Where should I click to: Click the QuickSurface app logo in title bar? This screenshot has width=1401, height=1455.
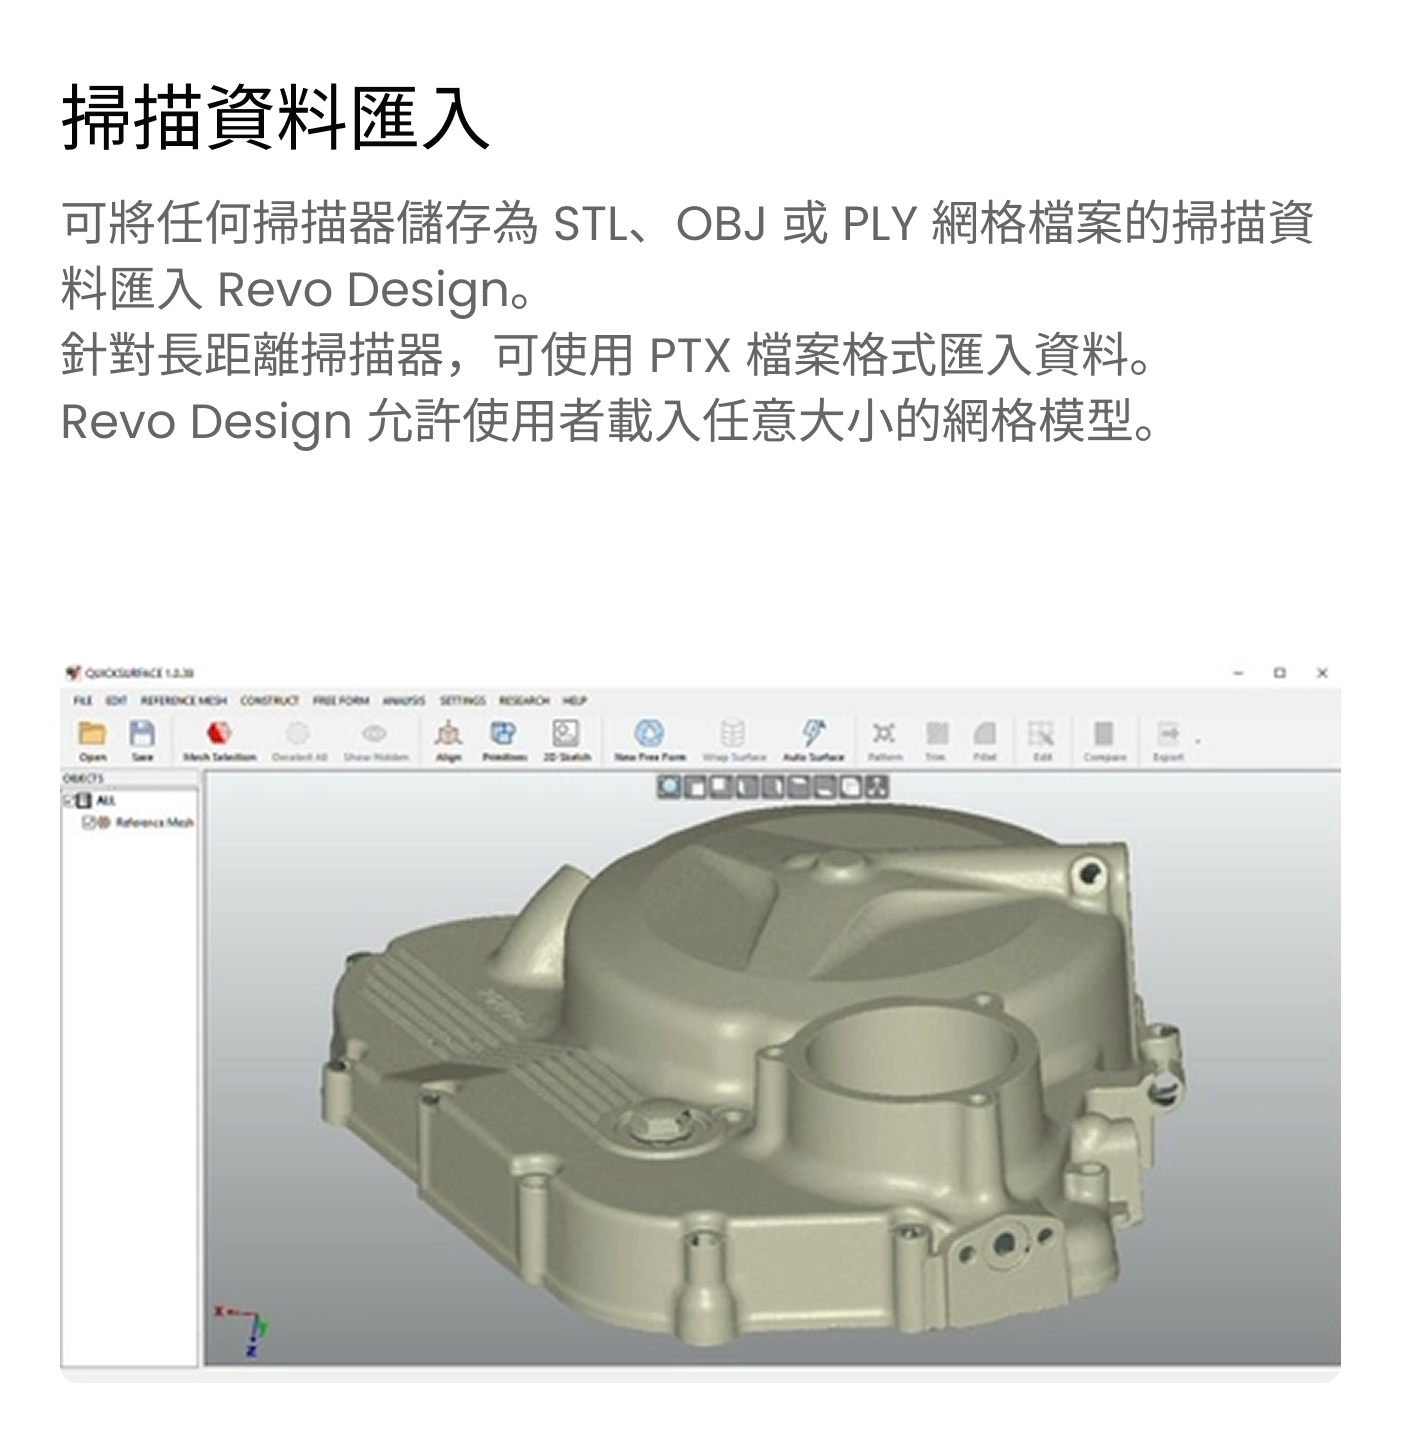[x=72, y=673]
